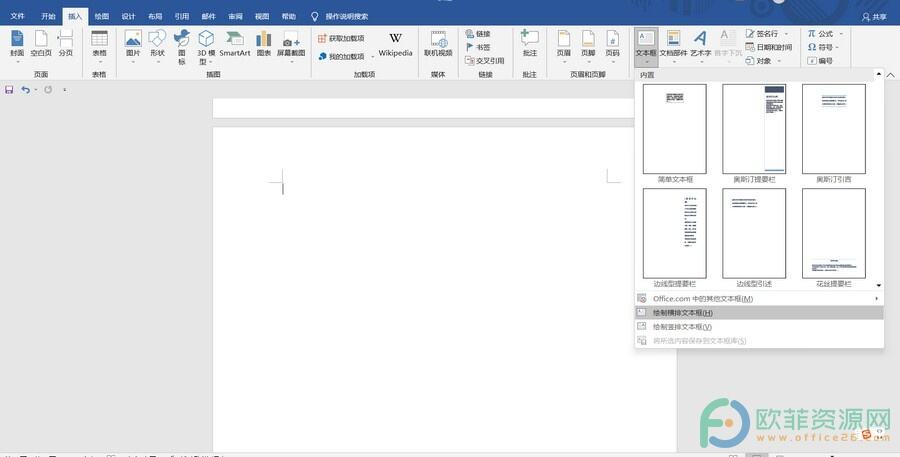Collapse the ribbon with the chevron
The image size is (900, 457).
tap(890, 75)
